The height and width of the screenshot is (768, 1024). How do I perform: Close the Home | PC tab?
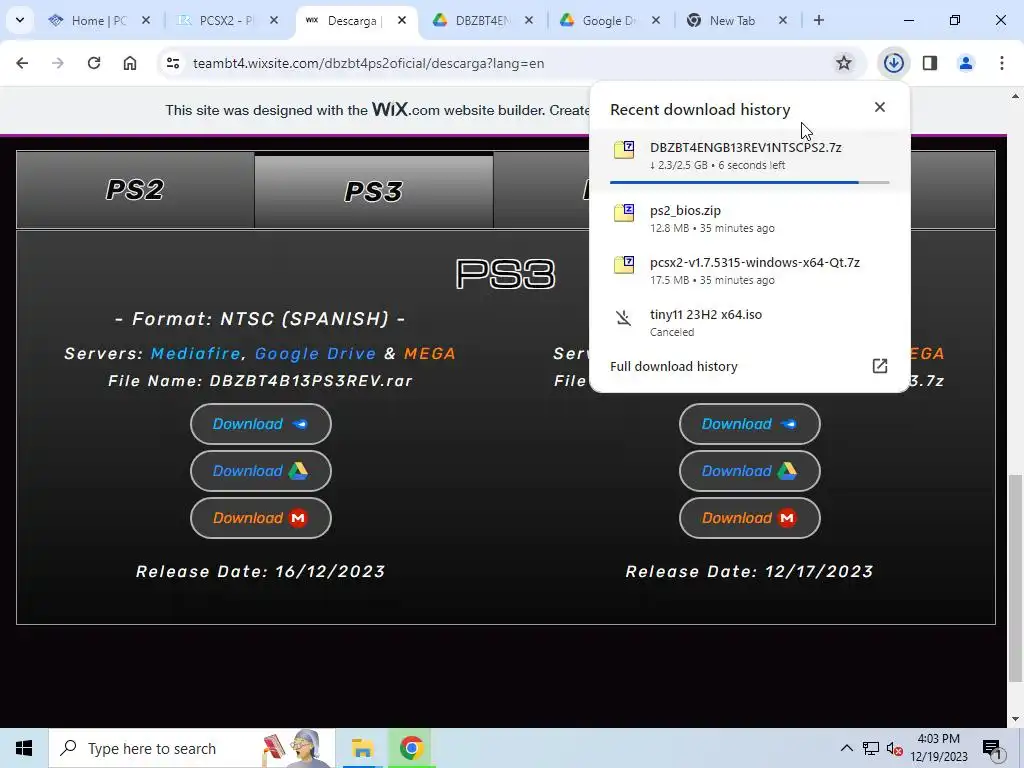pyautogui.click(x=146, y=20)
